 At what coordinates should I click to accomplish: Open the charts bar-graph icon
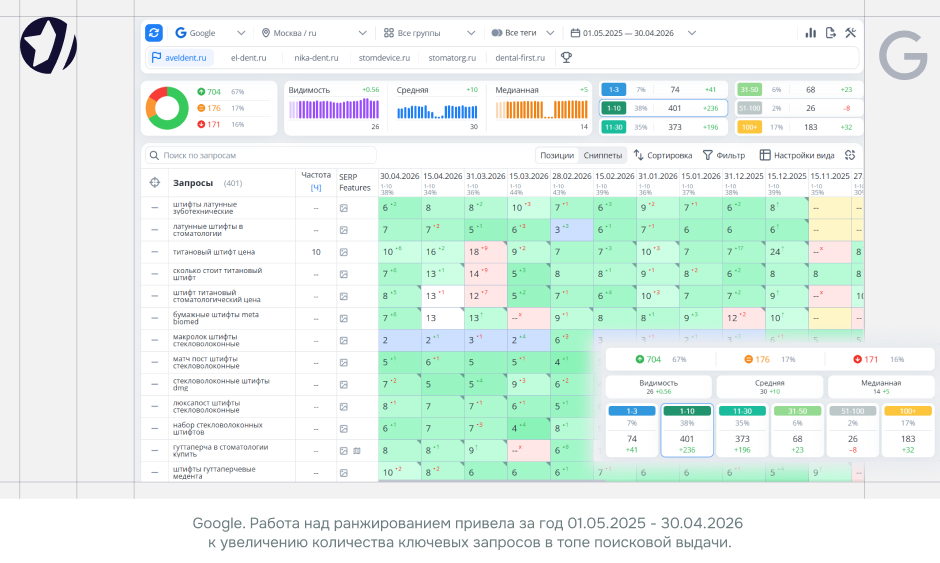(x=811, y=33)
